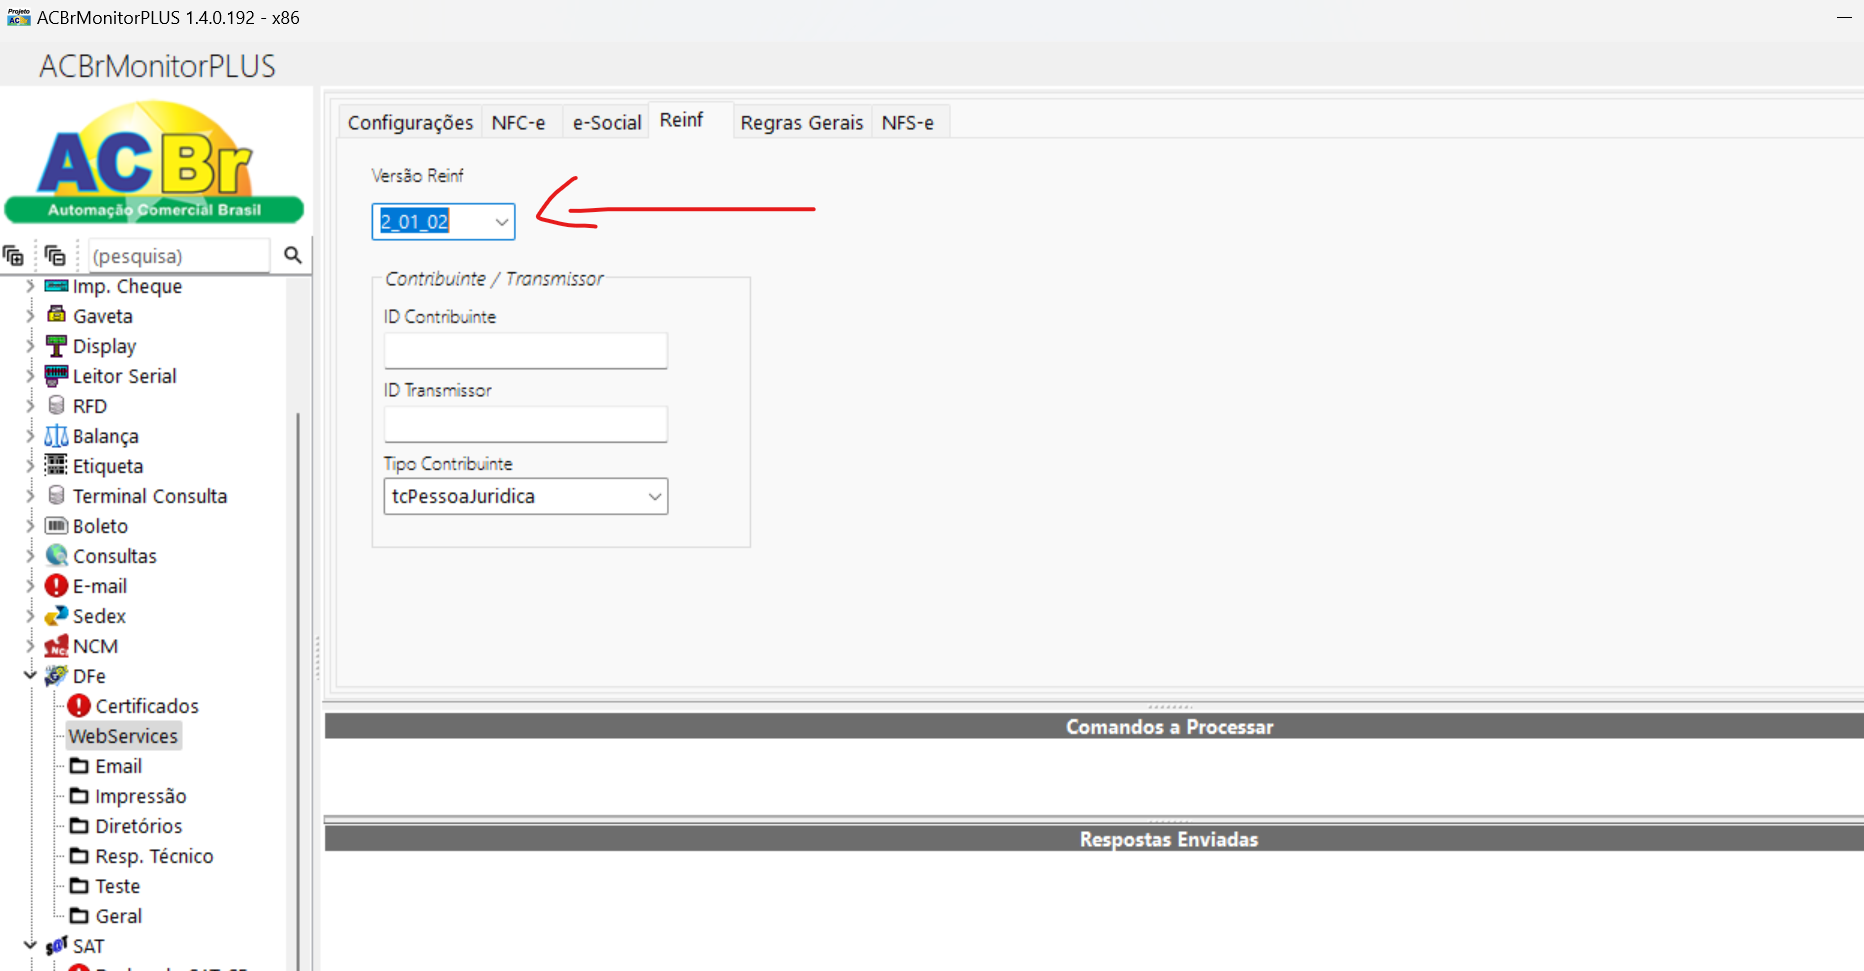Minimize the ACBrMonitorPLUS window
Viewport: 1864px width, 971px height.
pyautogui.click(x=1844, y=17)
